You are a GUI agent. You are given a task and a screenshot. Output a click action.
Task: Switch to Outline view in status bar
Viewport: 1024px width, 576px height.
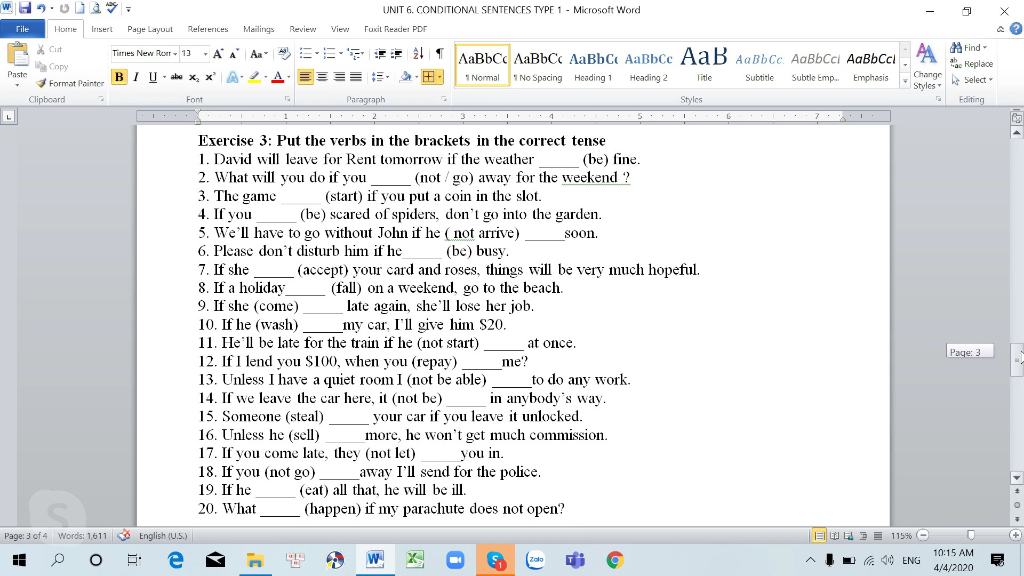(x=863, y=536)
